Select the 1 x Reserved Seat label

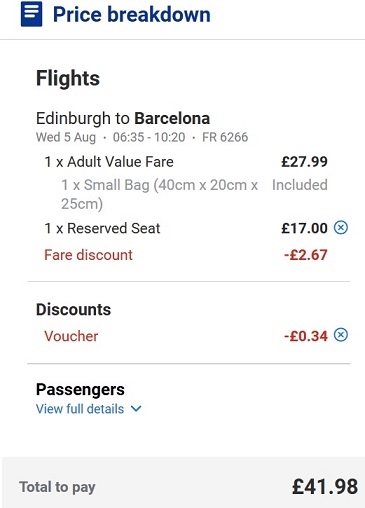point(102,228)
